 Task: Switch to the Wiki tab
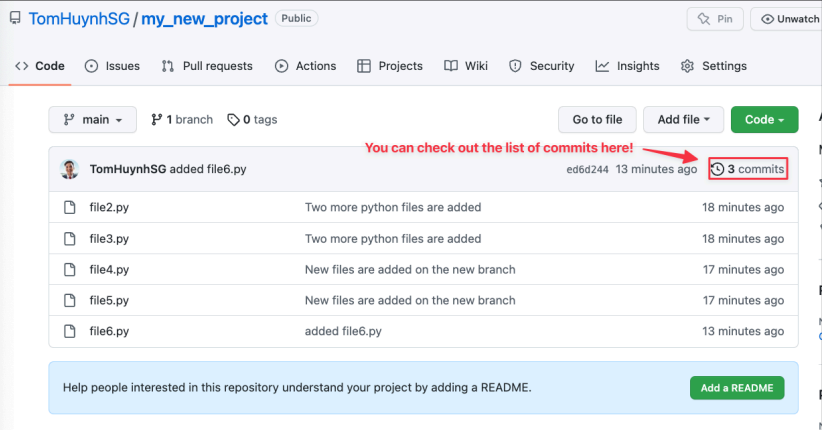466,66
